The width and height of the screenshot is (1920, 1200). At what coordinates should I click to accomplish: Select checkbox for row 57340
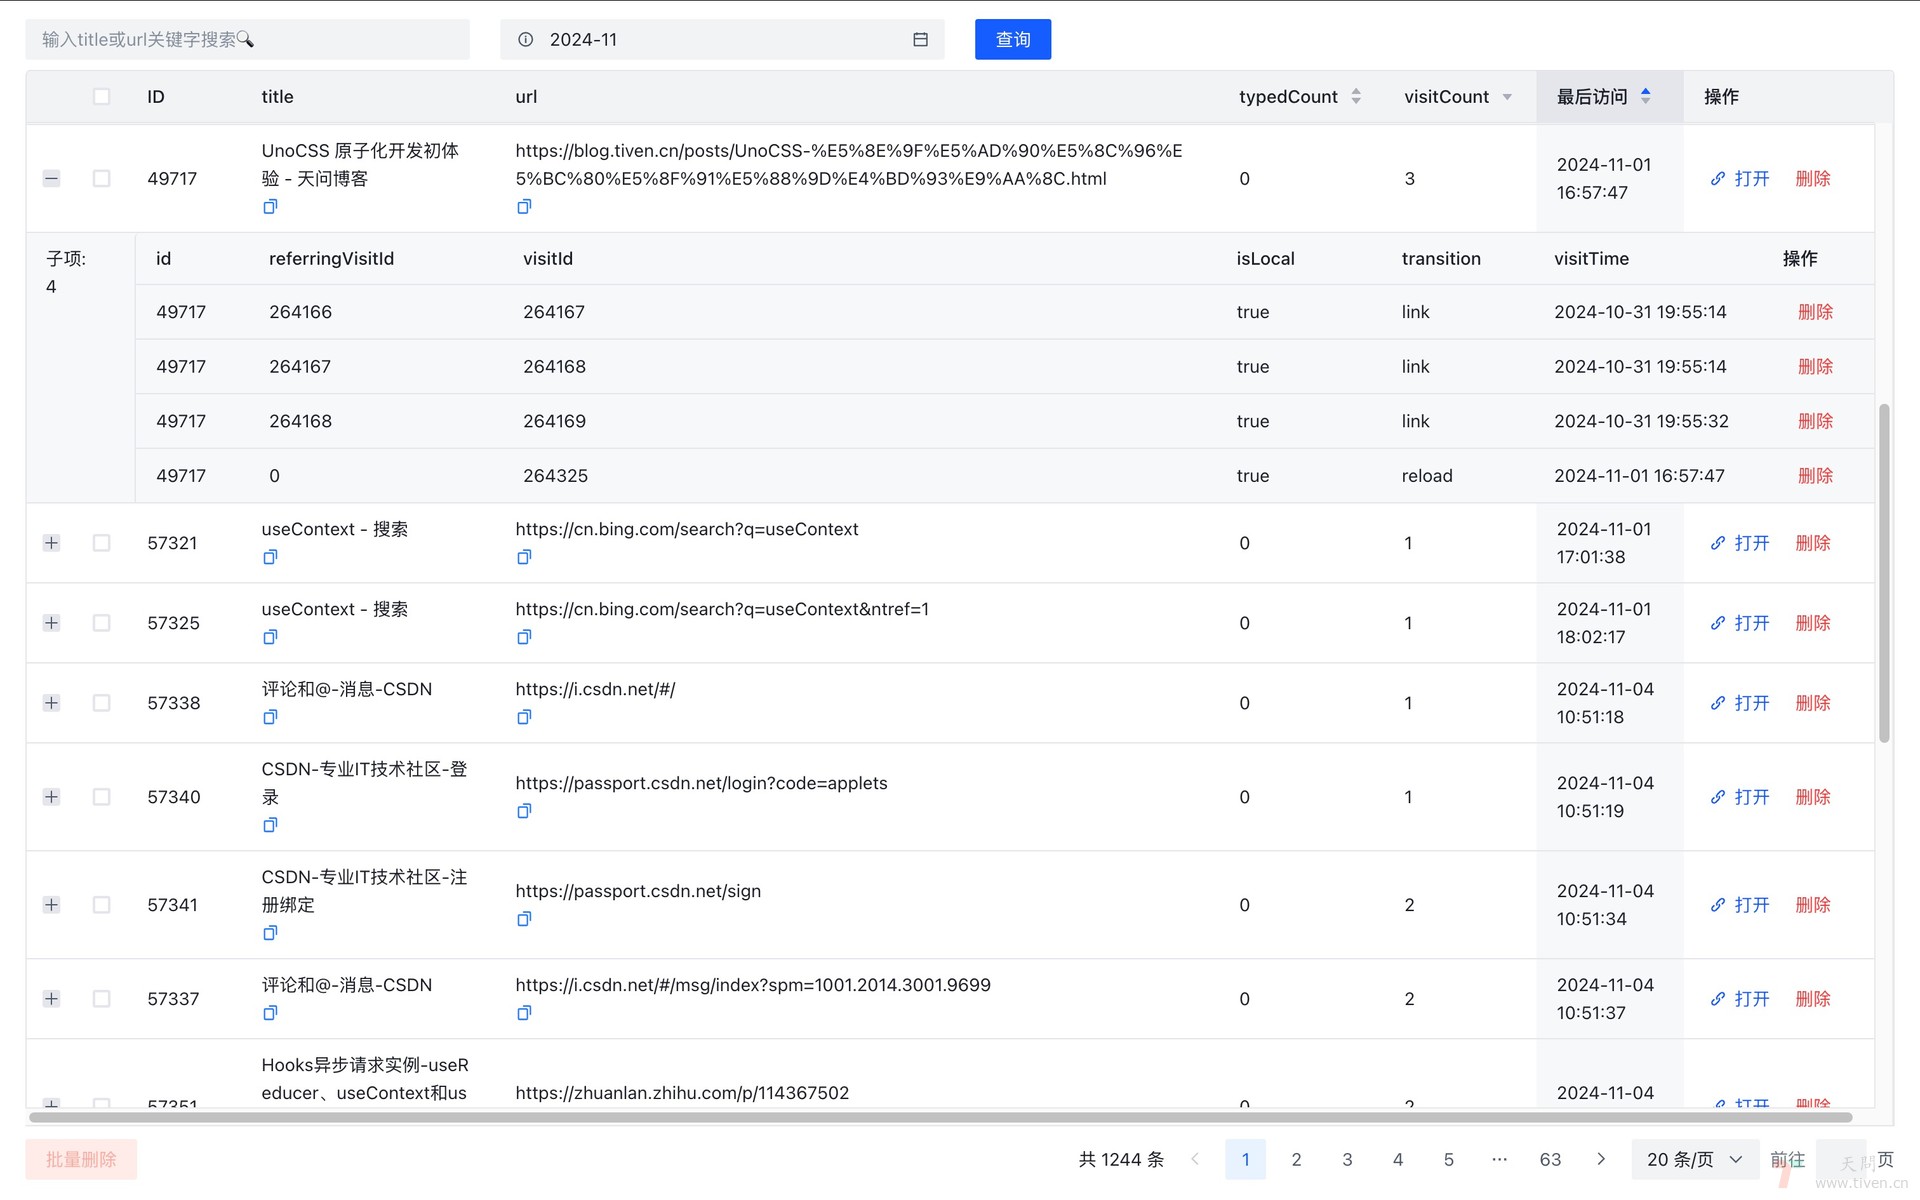click(101, 797)
